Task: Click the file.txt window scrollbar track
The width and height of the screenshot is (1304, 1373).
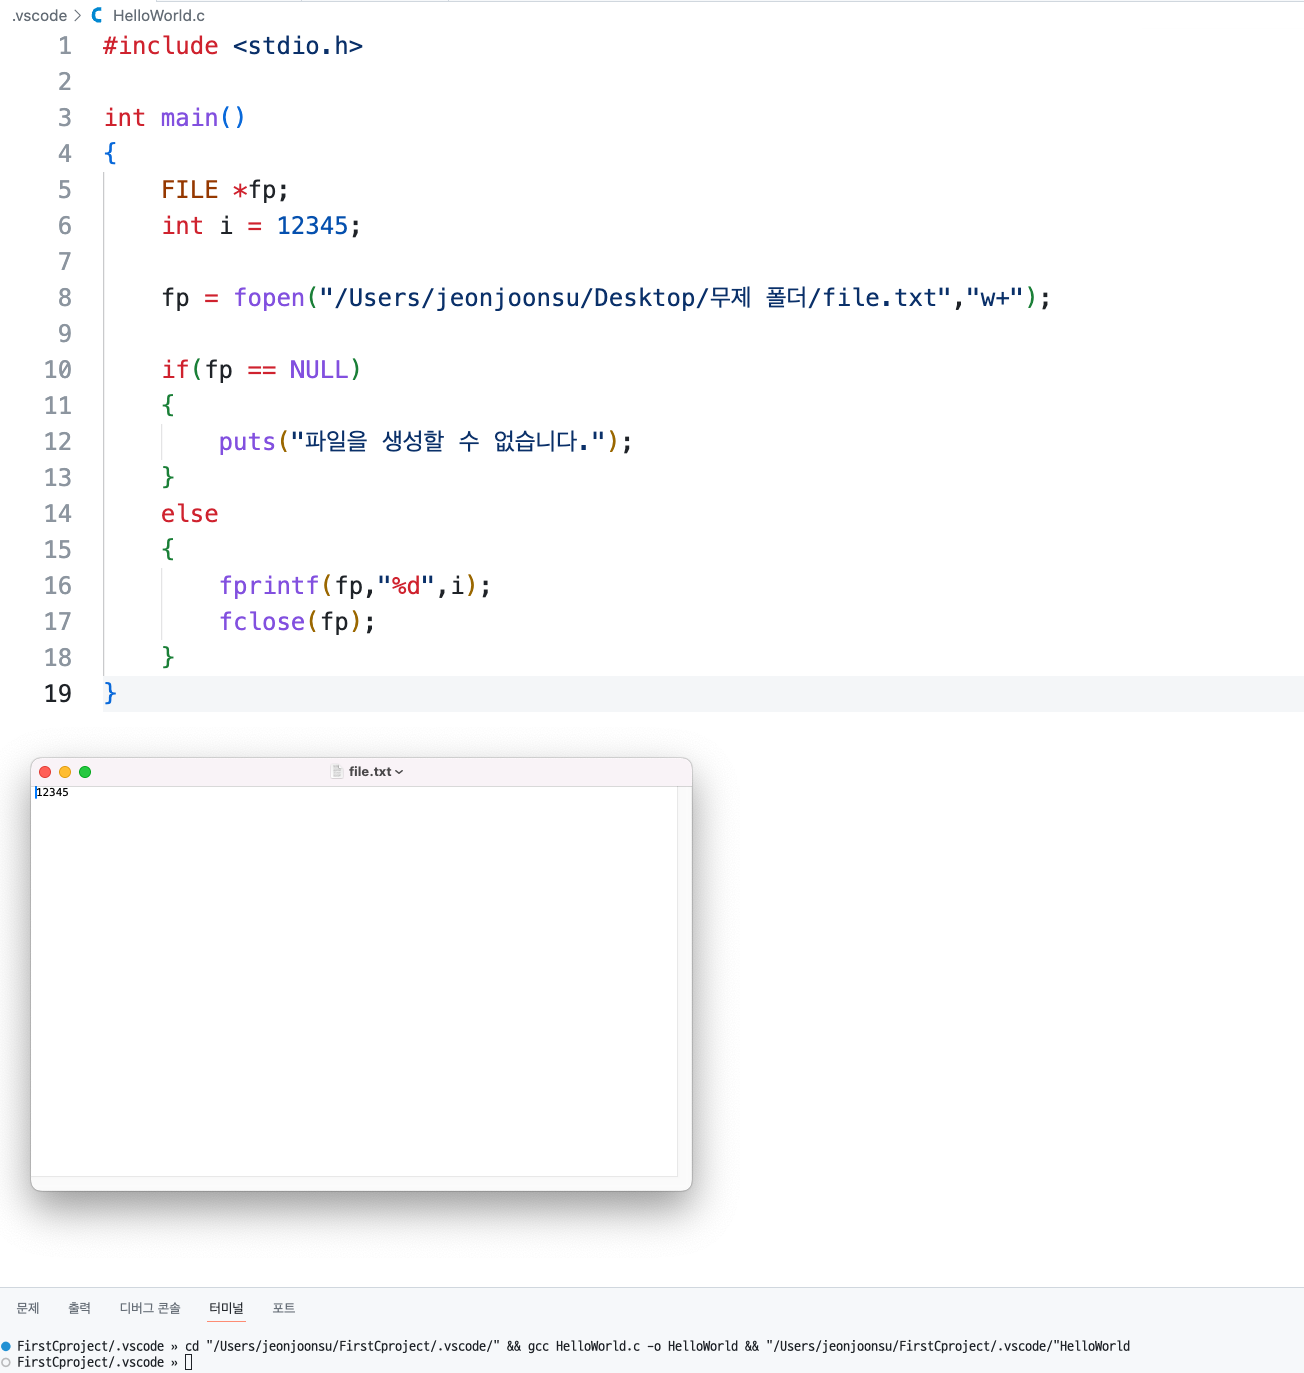Action: click(x=684, y=981)
